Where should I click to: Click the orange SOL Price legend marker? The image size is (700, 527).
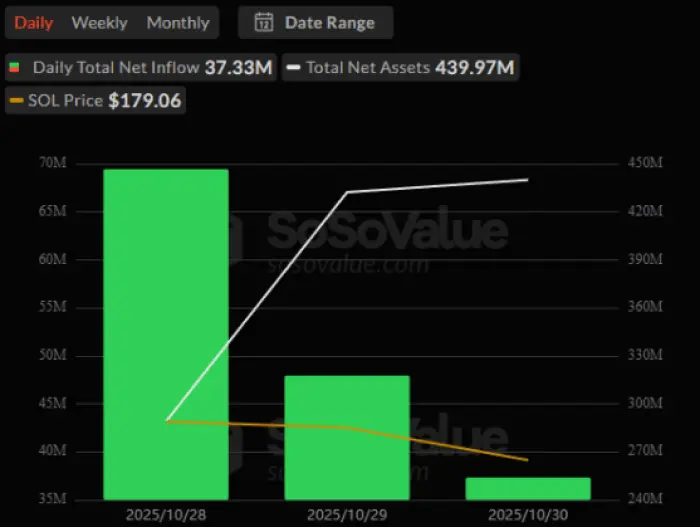[x=17, y=100]
